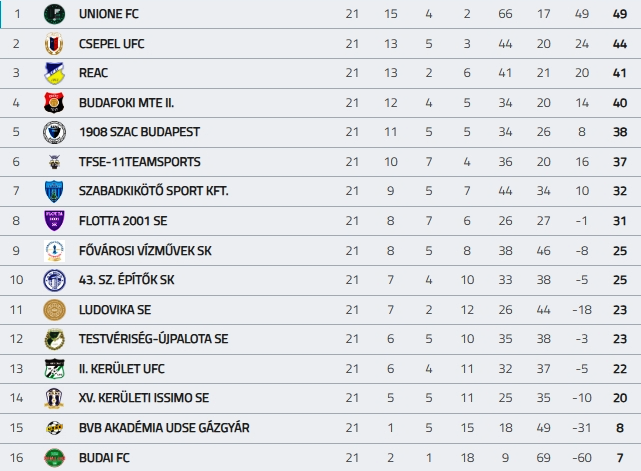The height and width of the screenshot is (471, 641).
Task: Open the Unione FC team name link
Action: click(110, 14)
